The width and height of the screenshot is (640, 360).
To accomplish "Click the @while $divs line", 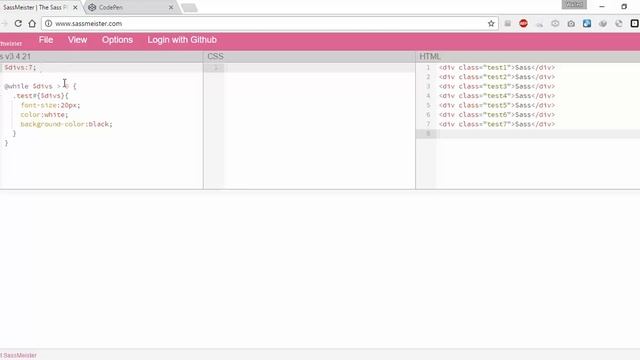I will point(40,86).
